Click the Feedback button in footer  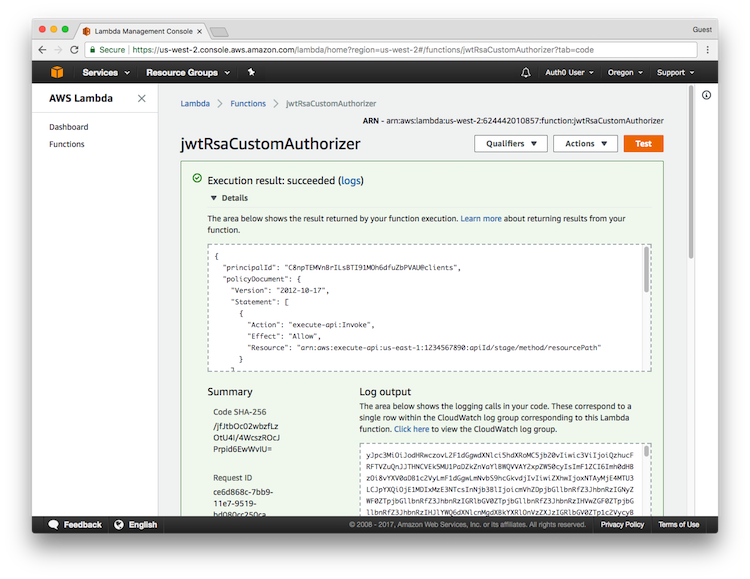click(75, 524)
